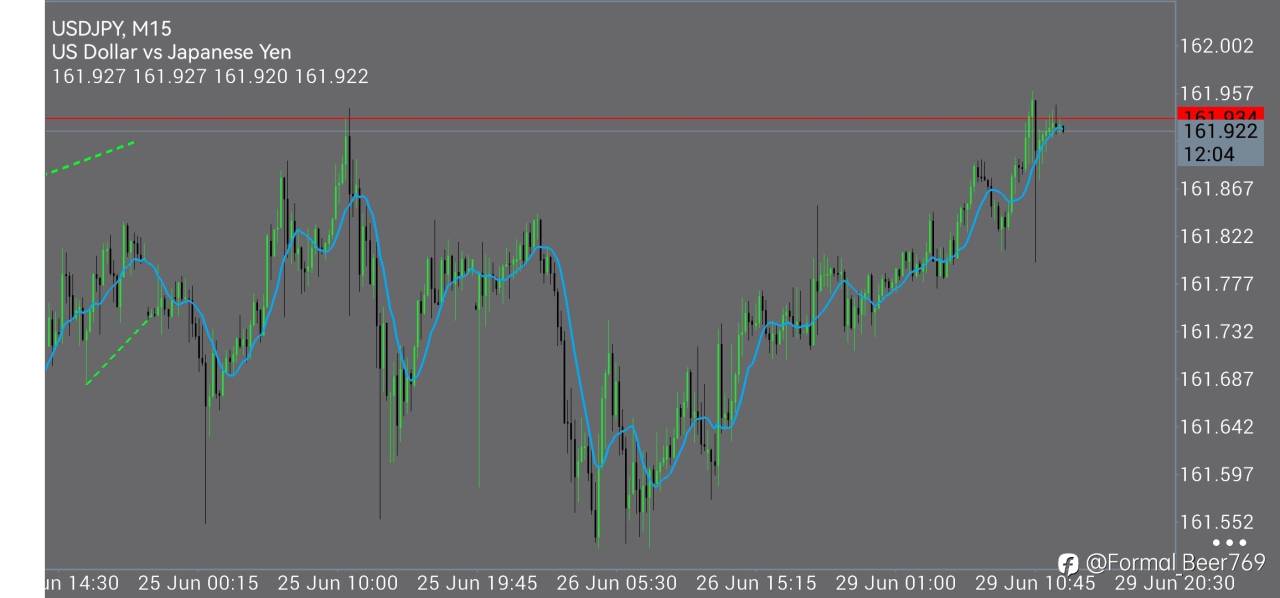Screen dimensions: 1280x598
Task: Open the three-dot more options menu
Action: tap(1229, 543)
